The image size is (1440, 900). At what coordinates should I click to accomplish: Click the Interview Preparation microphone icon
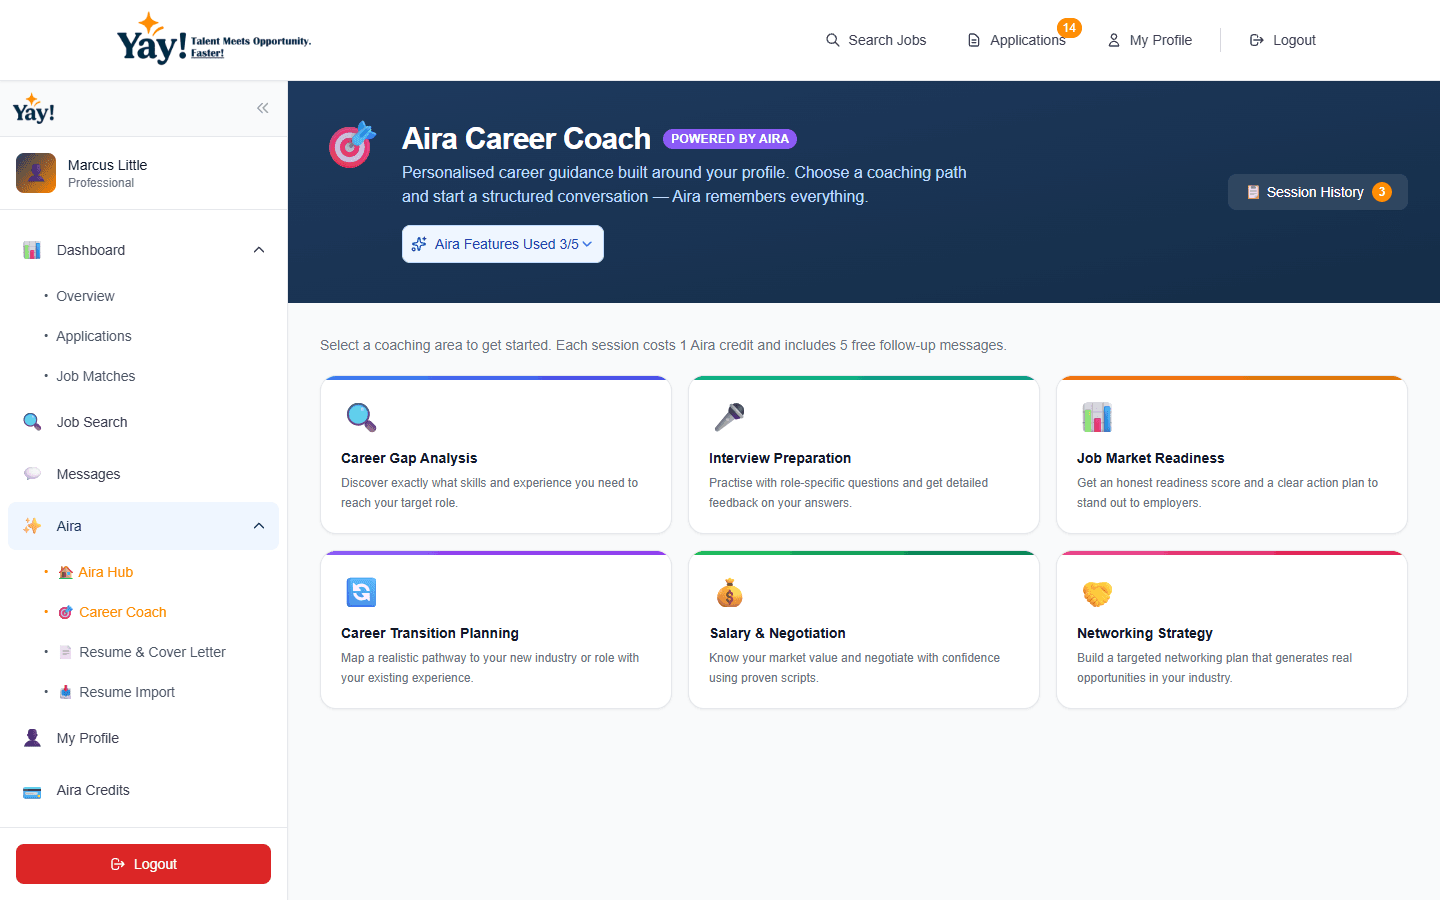click(729, 417)
